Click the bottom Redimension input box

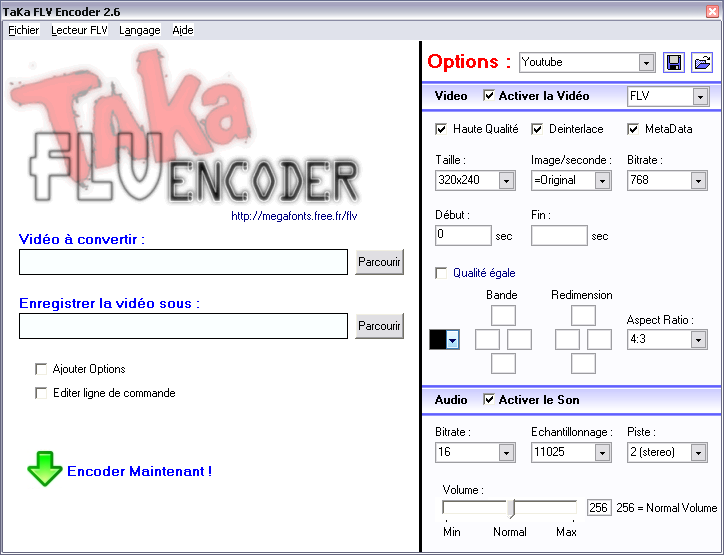tap(583, 364)
